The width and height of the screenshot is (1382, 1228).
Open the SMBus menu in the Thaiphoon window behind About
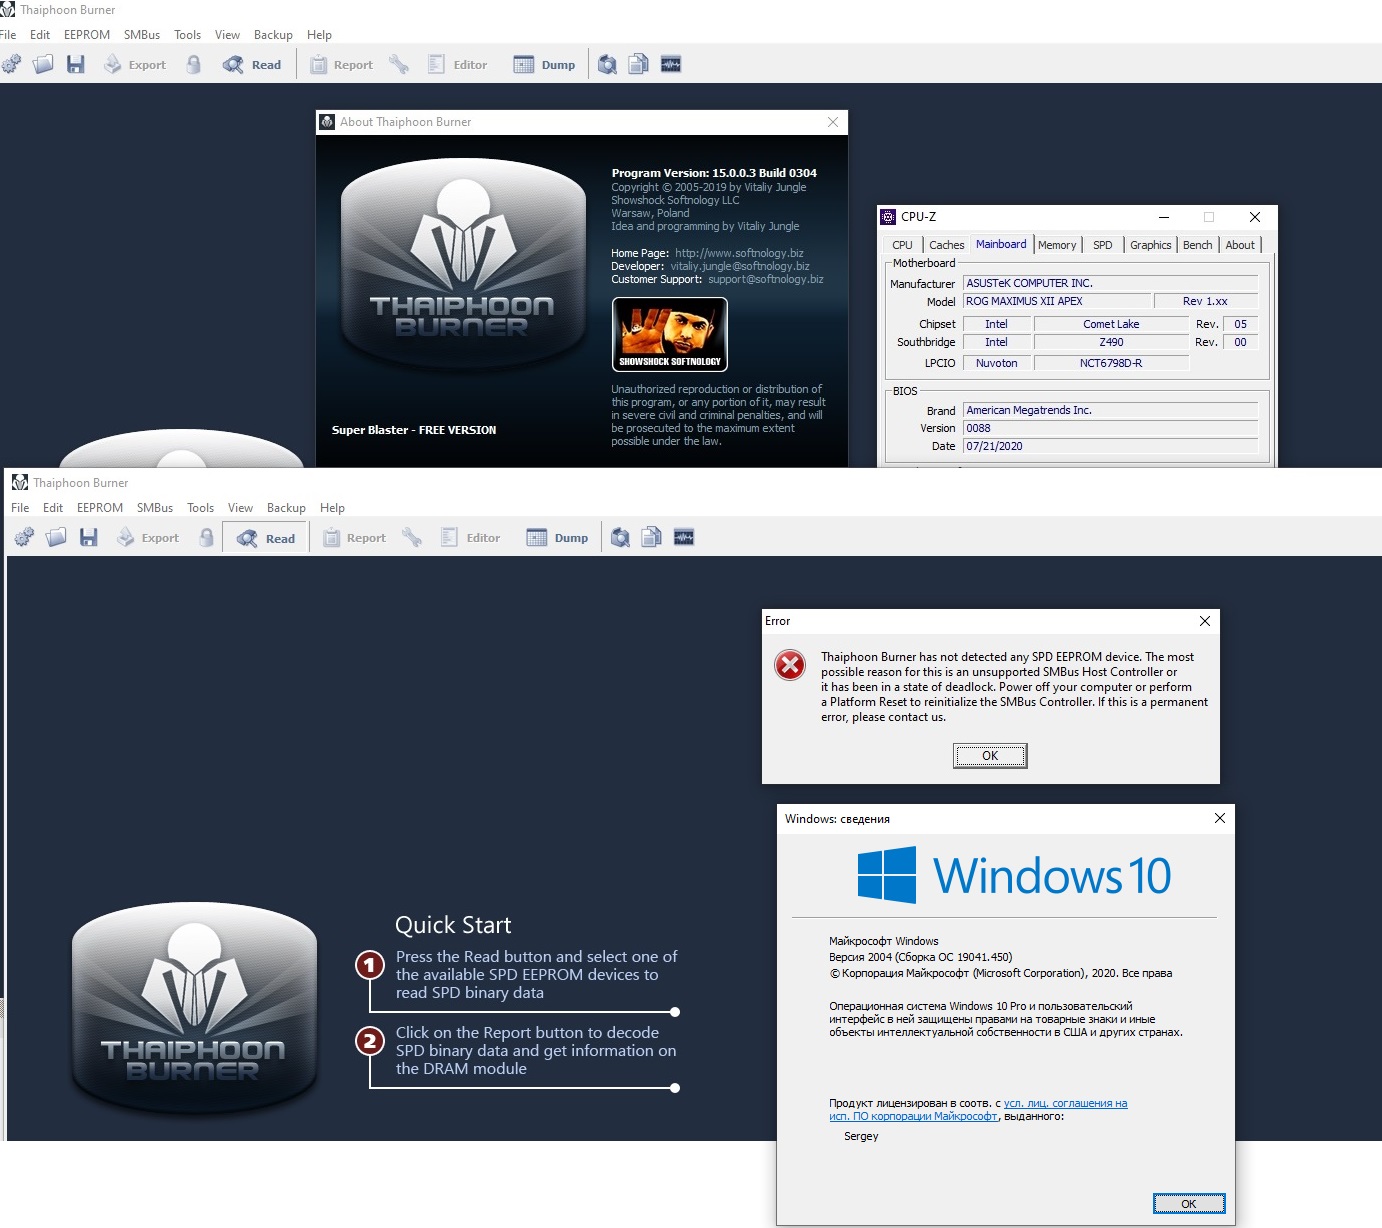[x=142, y=35]
